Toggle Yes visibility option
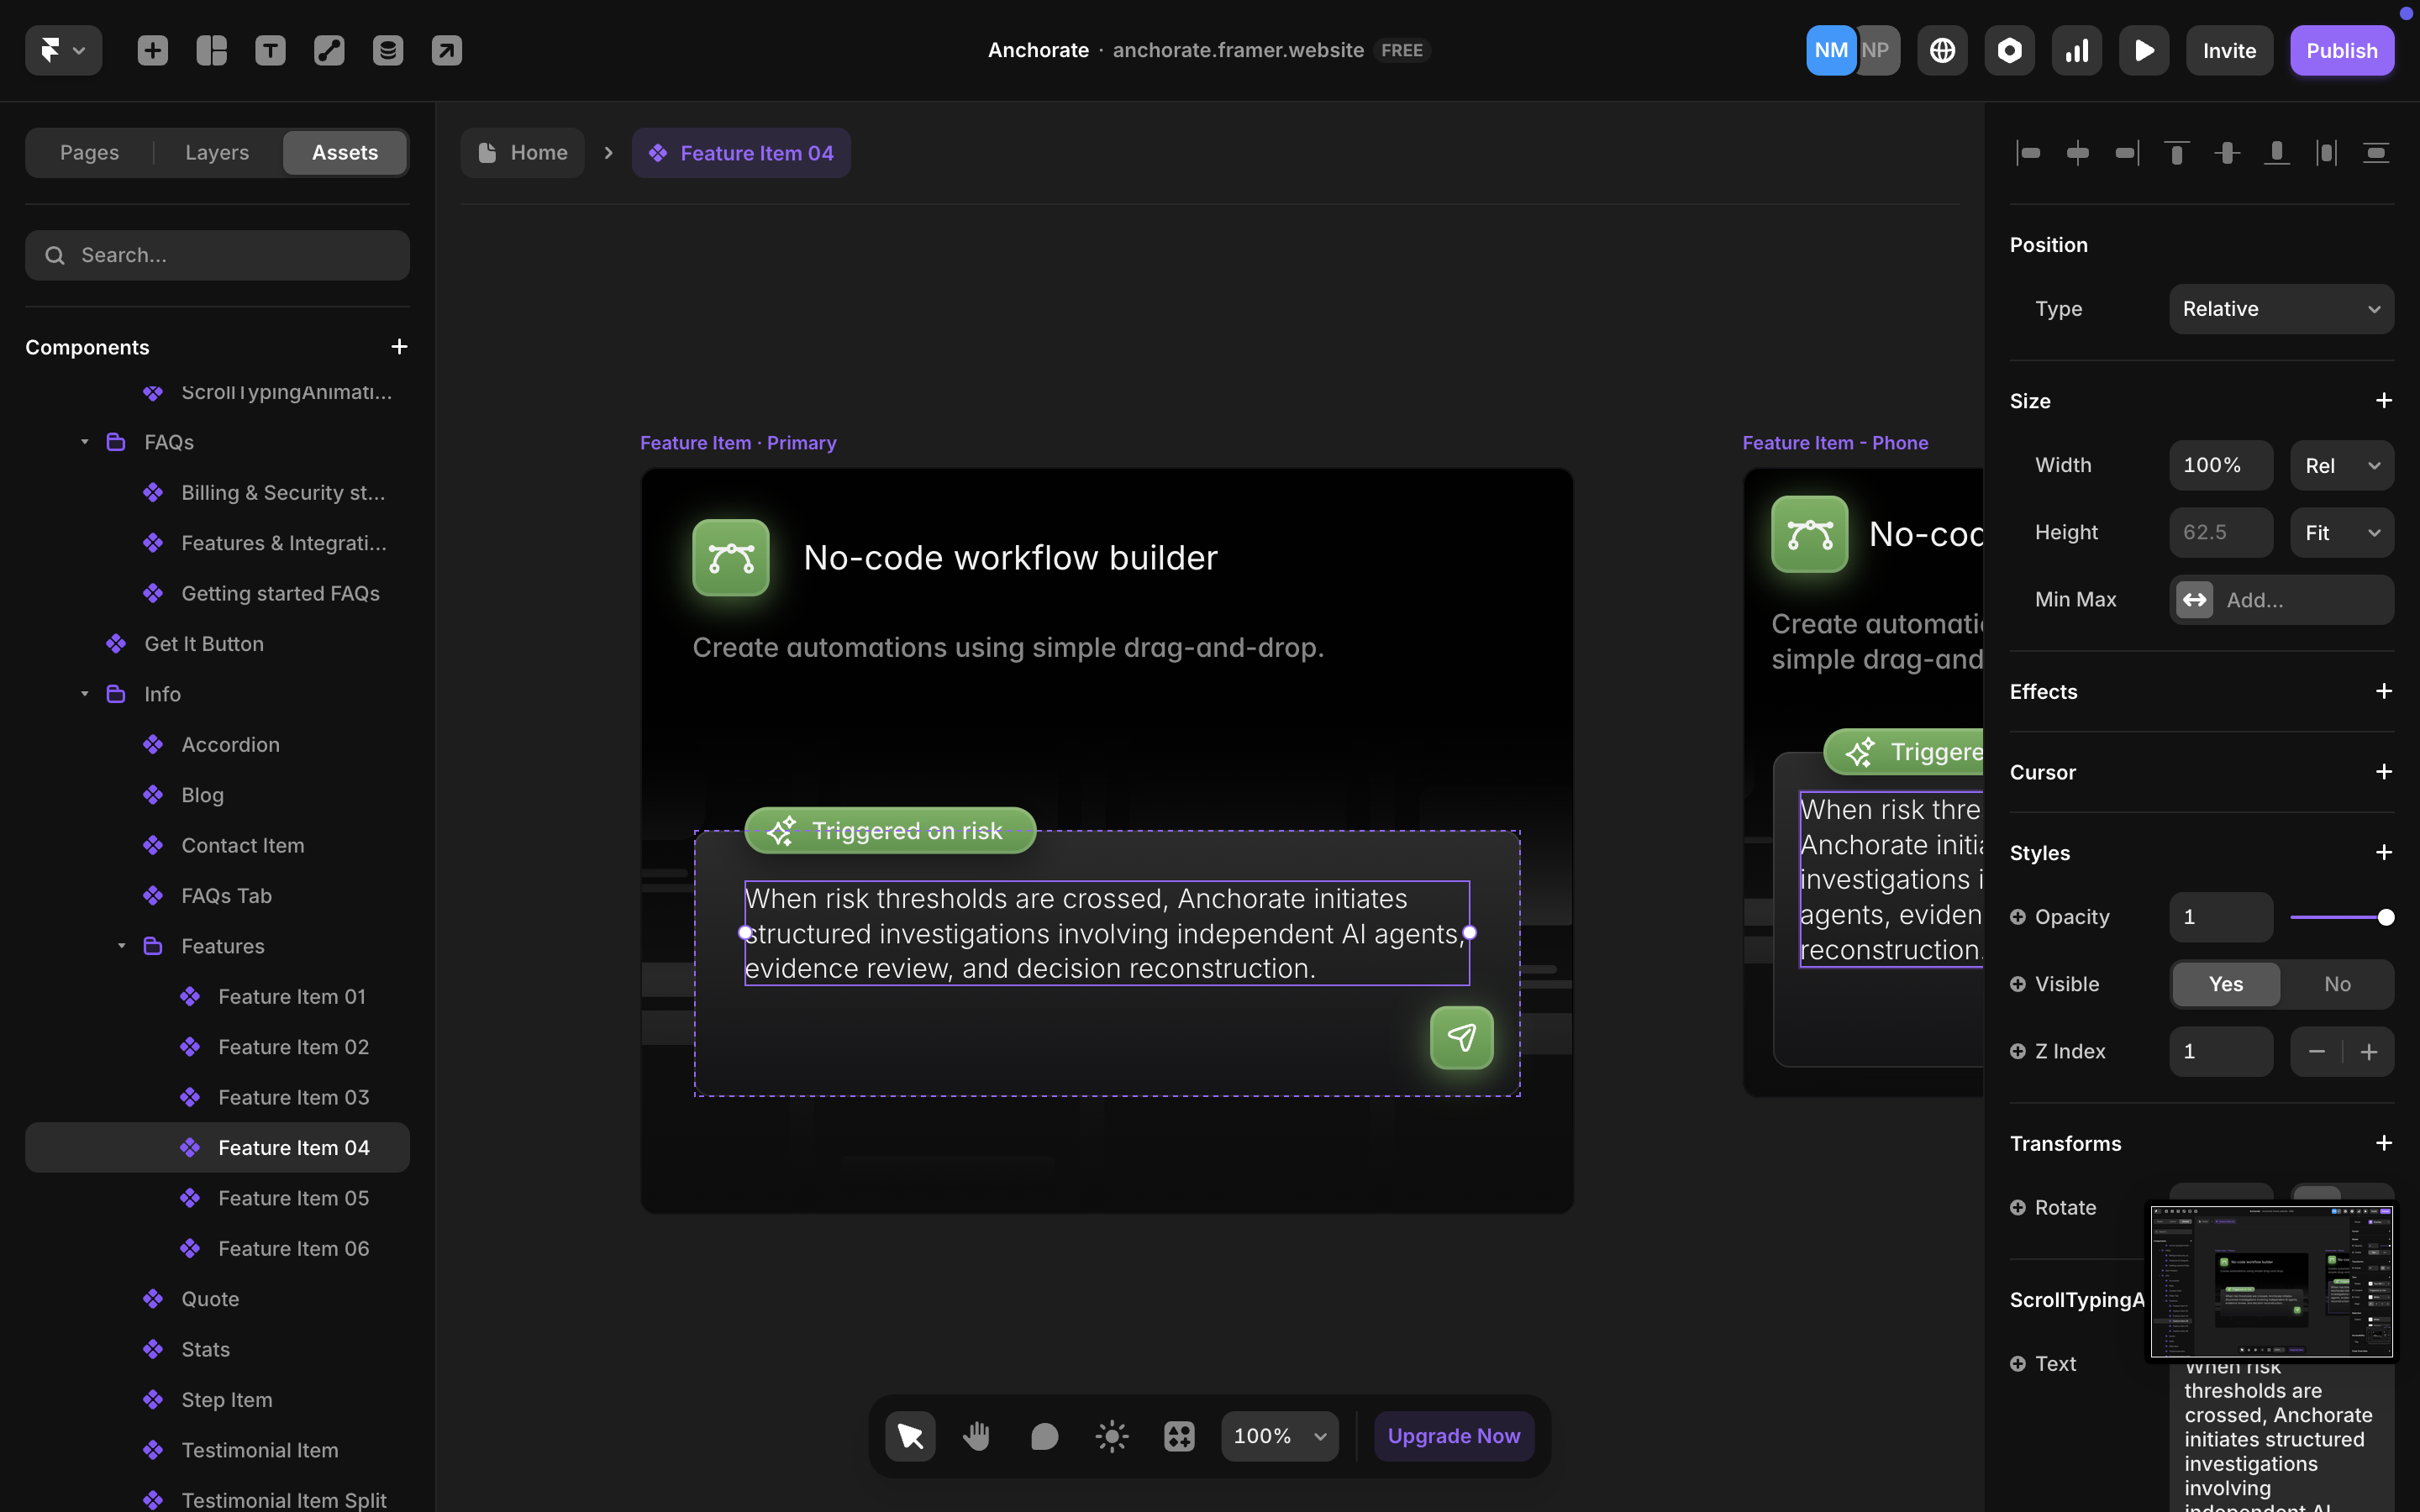2420x1512 pixels. 2224,984
